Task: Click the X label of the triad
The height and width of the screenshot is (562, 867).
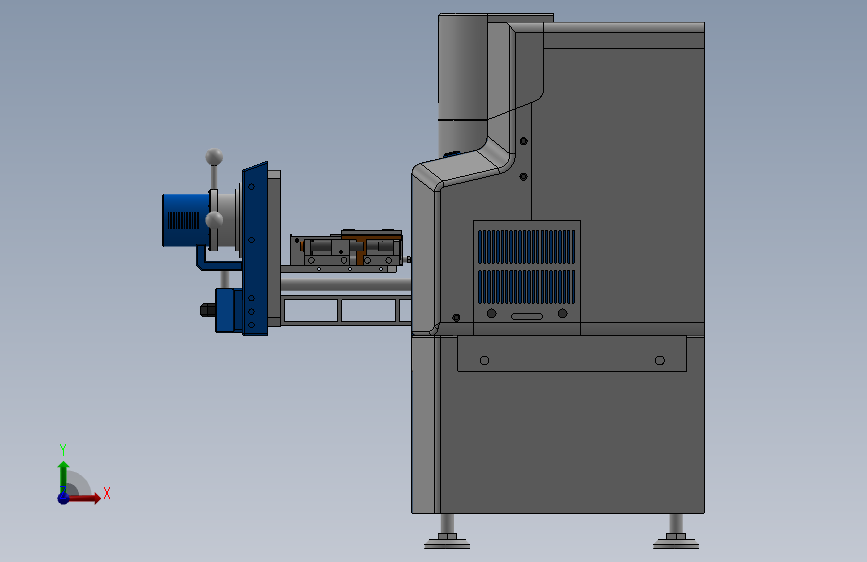Action: point(107,493)
